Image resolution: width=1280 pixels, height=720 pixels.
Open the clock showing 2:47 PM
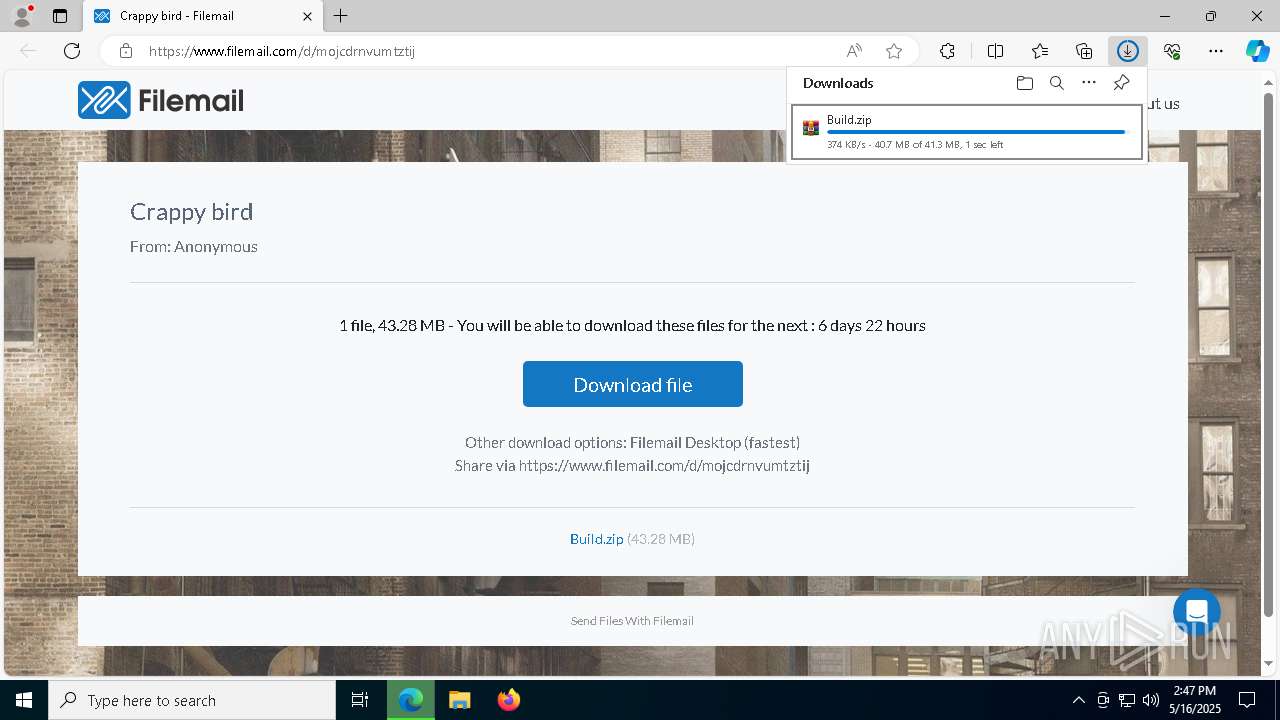(x=1195, y=700)
